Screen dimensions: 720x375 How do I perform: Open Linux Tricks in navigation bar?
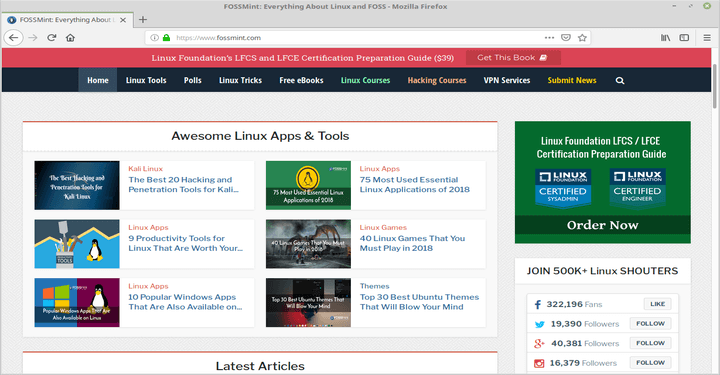pos(240,80)
